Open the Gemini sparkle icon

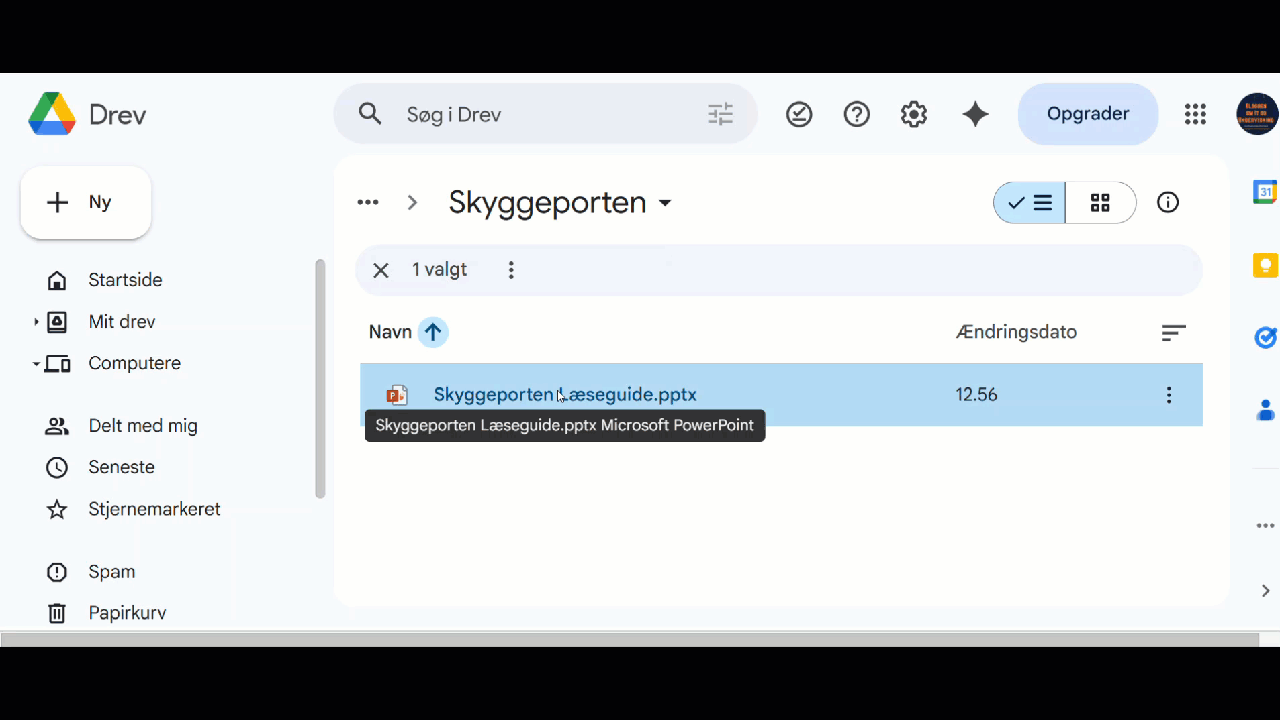coord(975,115)
